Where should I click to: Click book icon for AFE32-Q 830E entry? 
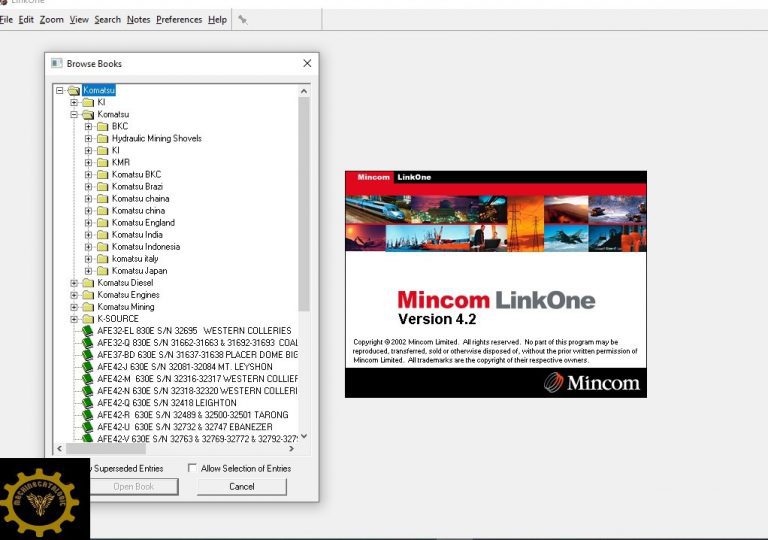[x=88, y=343]
